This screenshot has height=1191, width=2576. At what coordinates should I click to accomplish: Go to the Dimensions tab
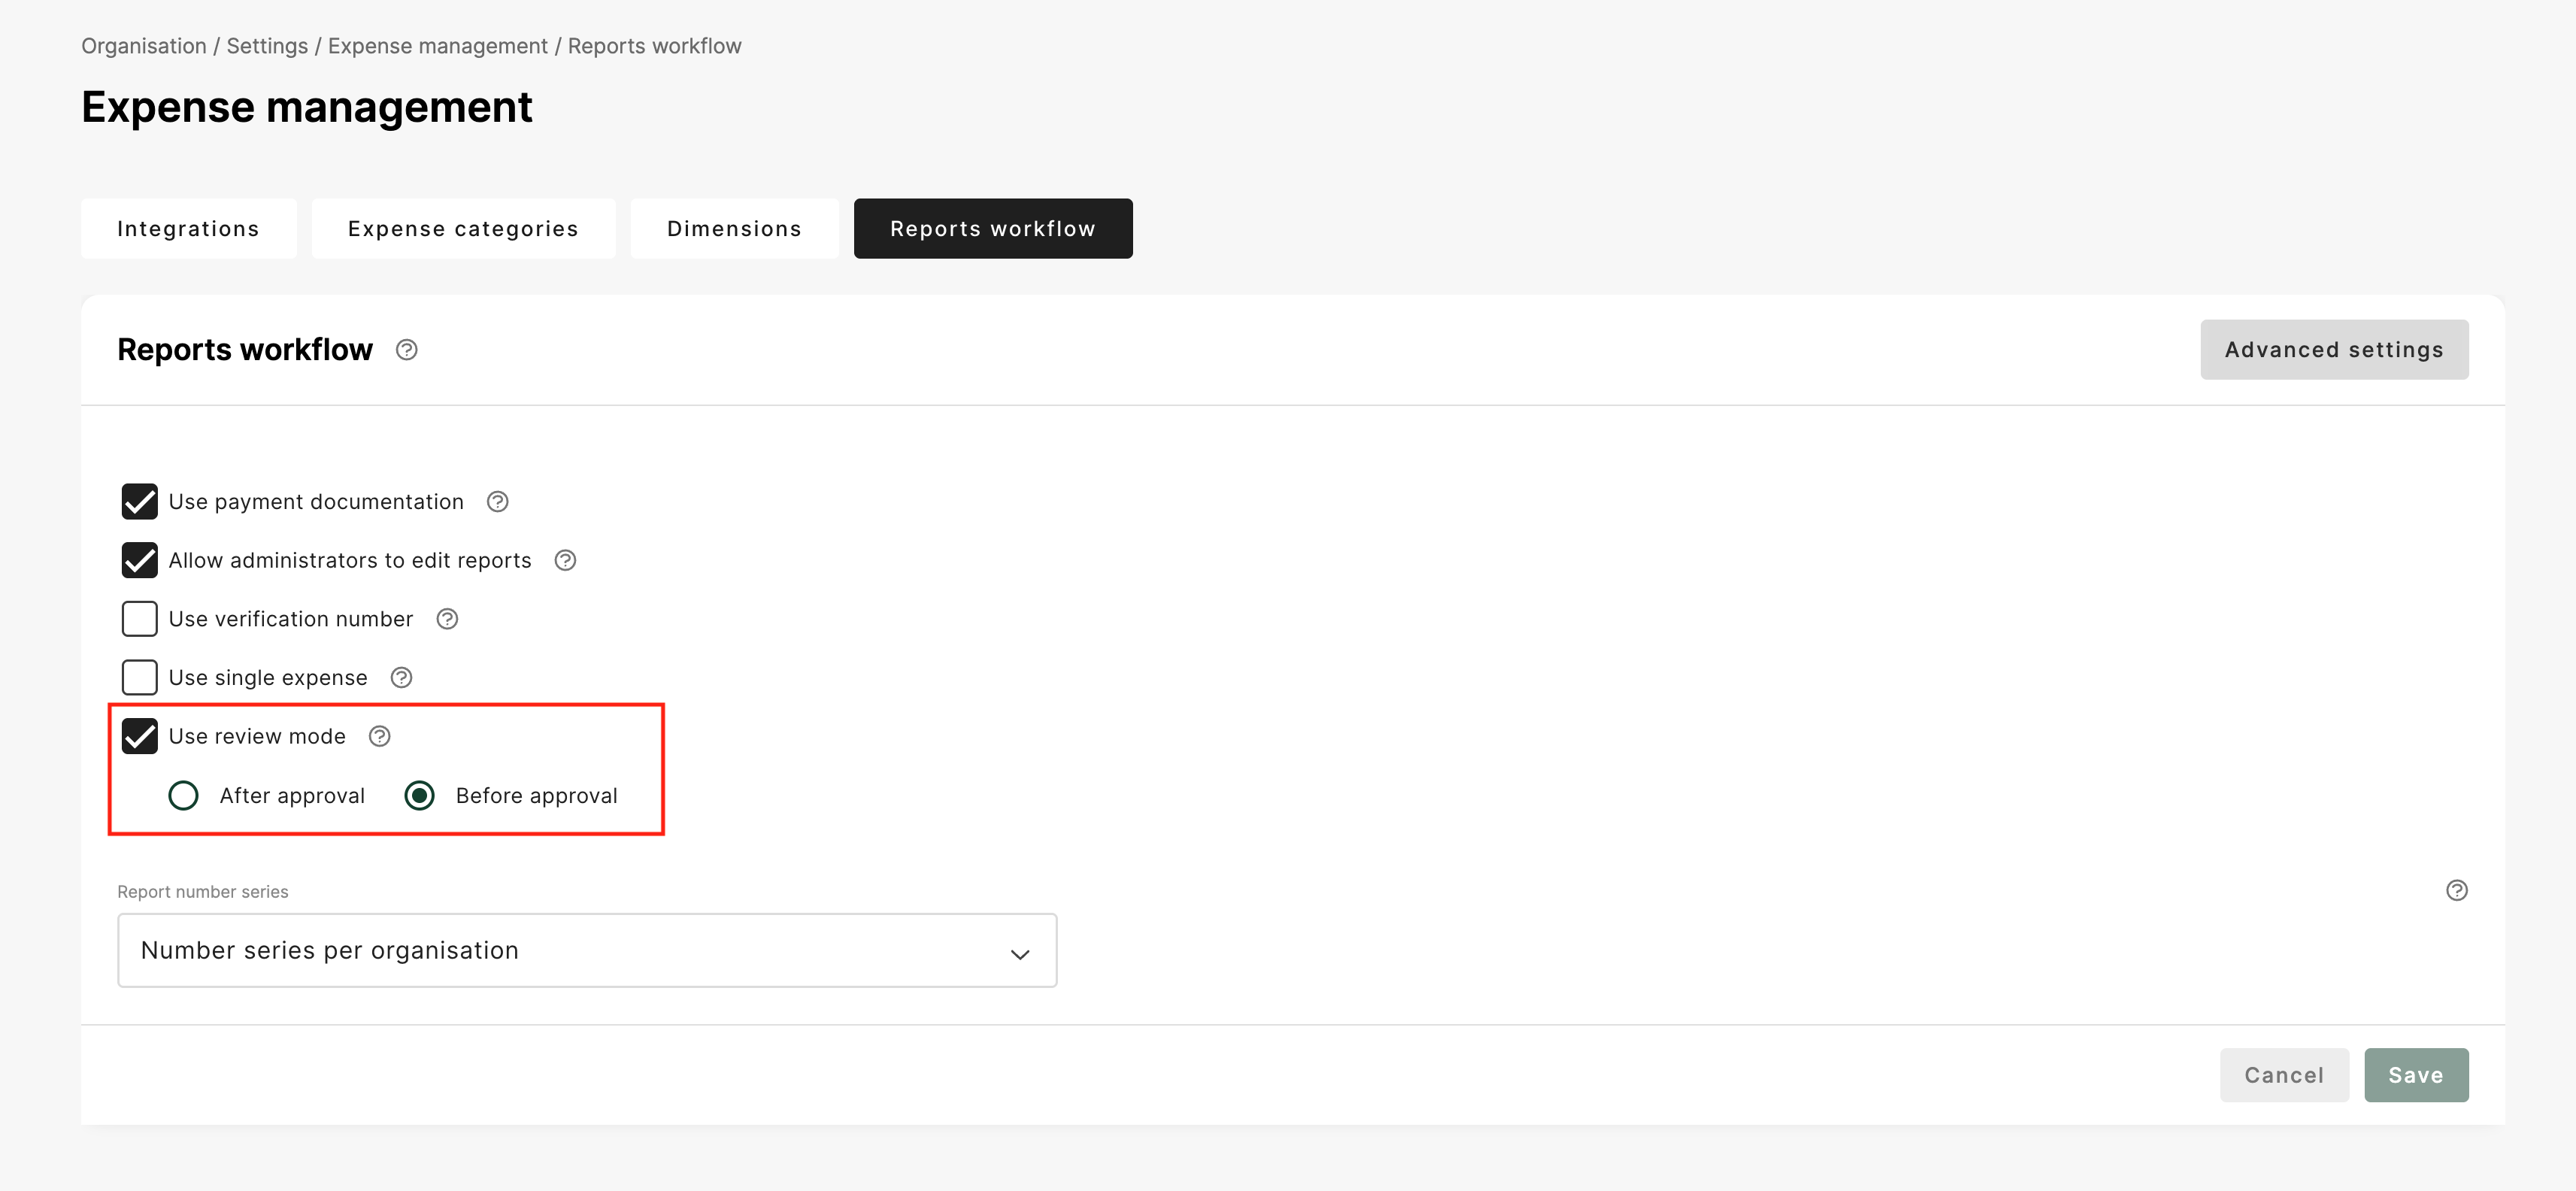(734, 229)
